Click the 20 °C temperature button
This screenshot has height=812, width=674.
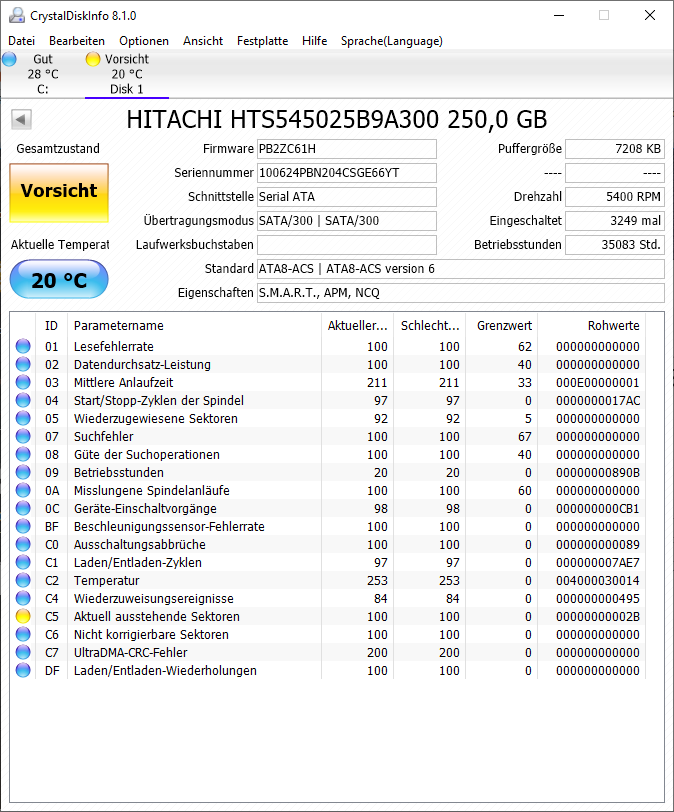(x=59, y=280)
